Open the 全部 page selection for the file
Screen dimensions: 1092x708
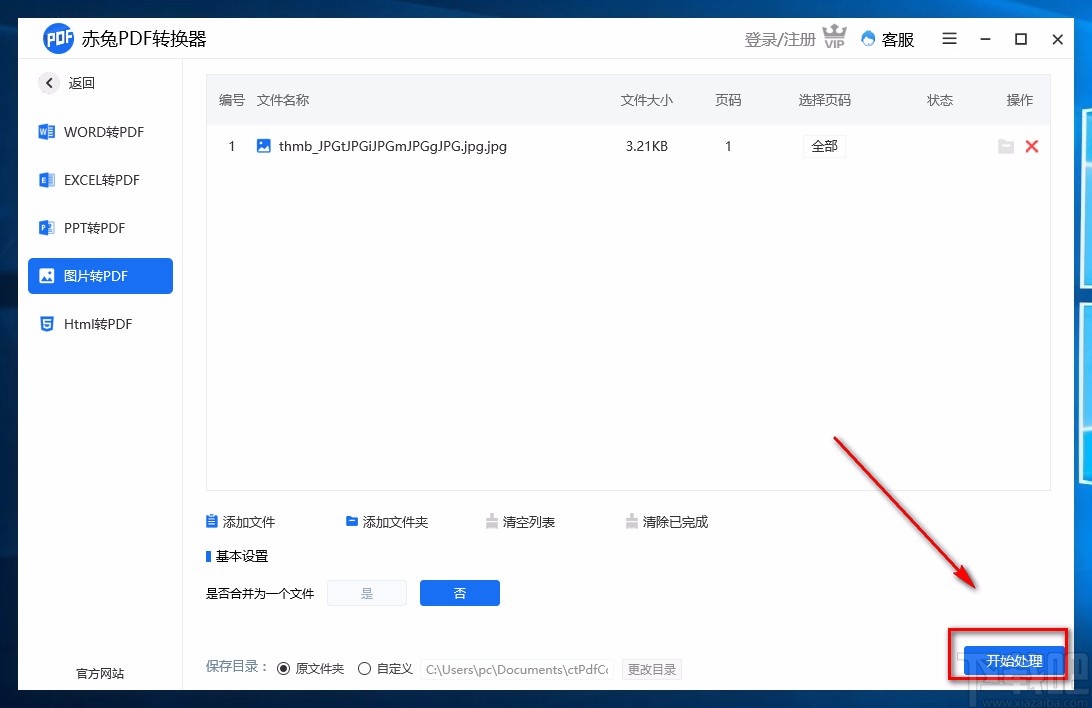[824, 146]
